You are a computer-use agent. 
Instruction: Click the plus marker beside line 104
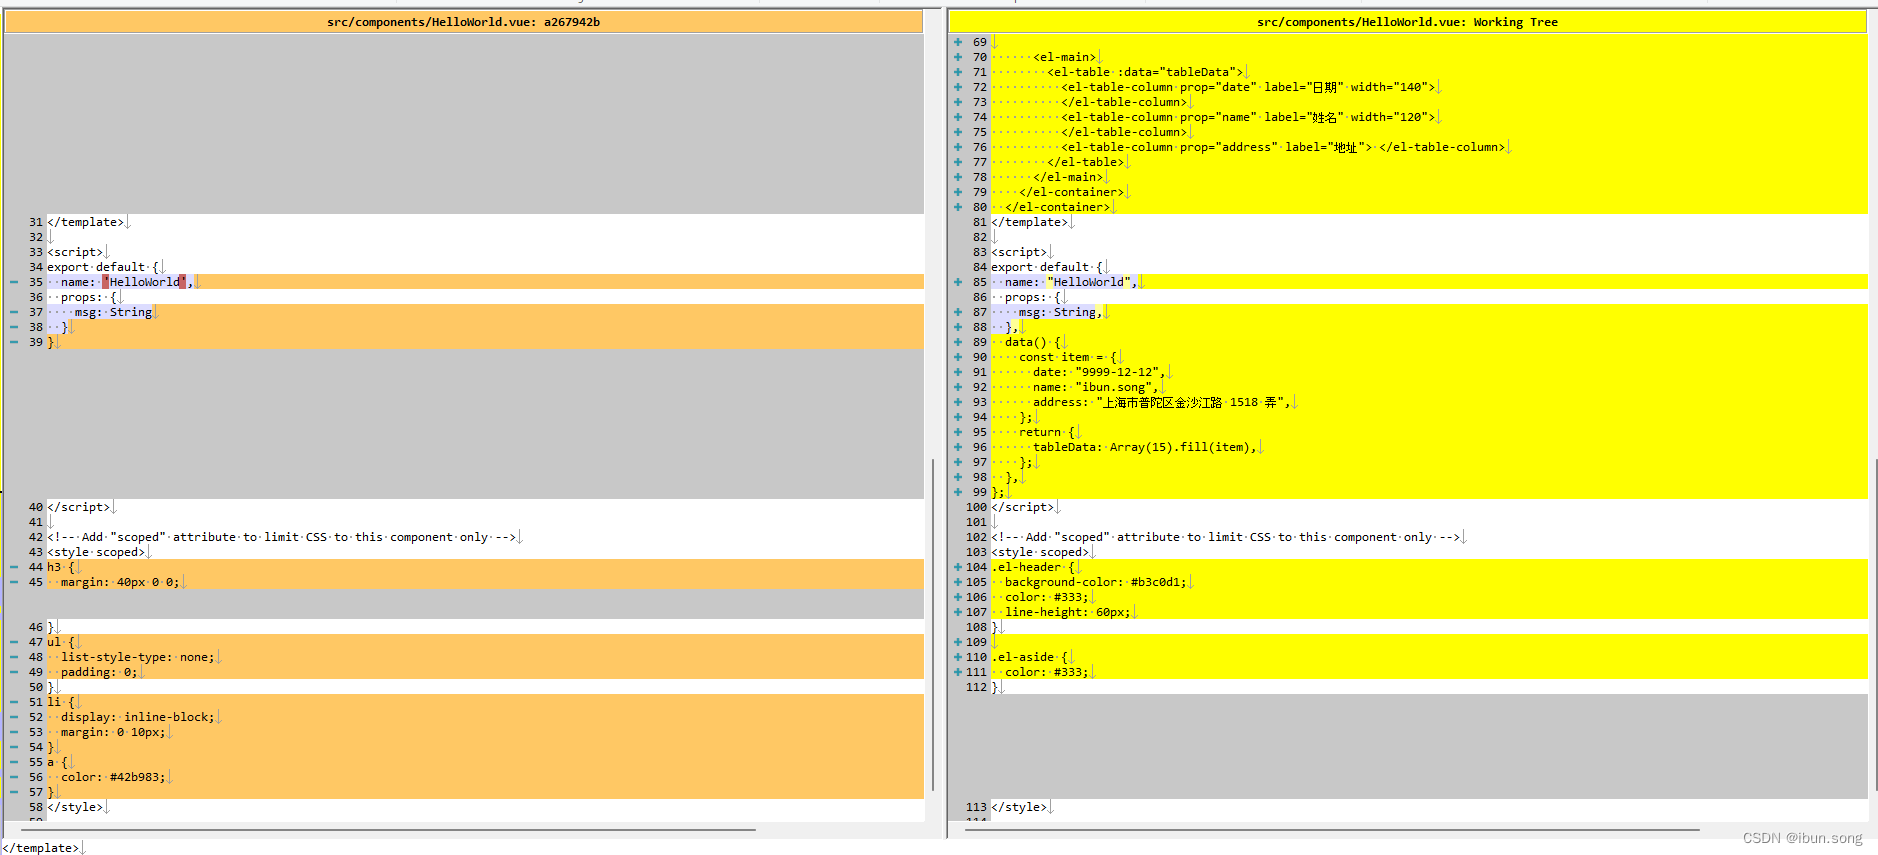click(958, 567)
